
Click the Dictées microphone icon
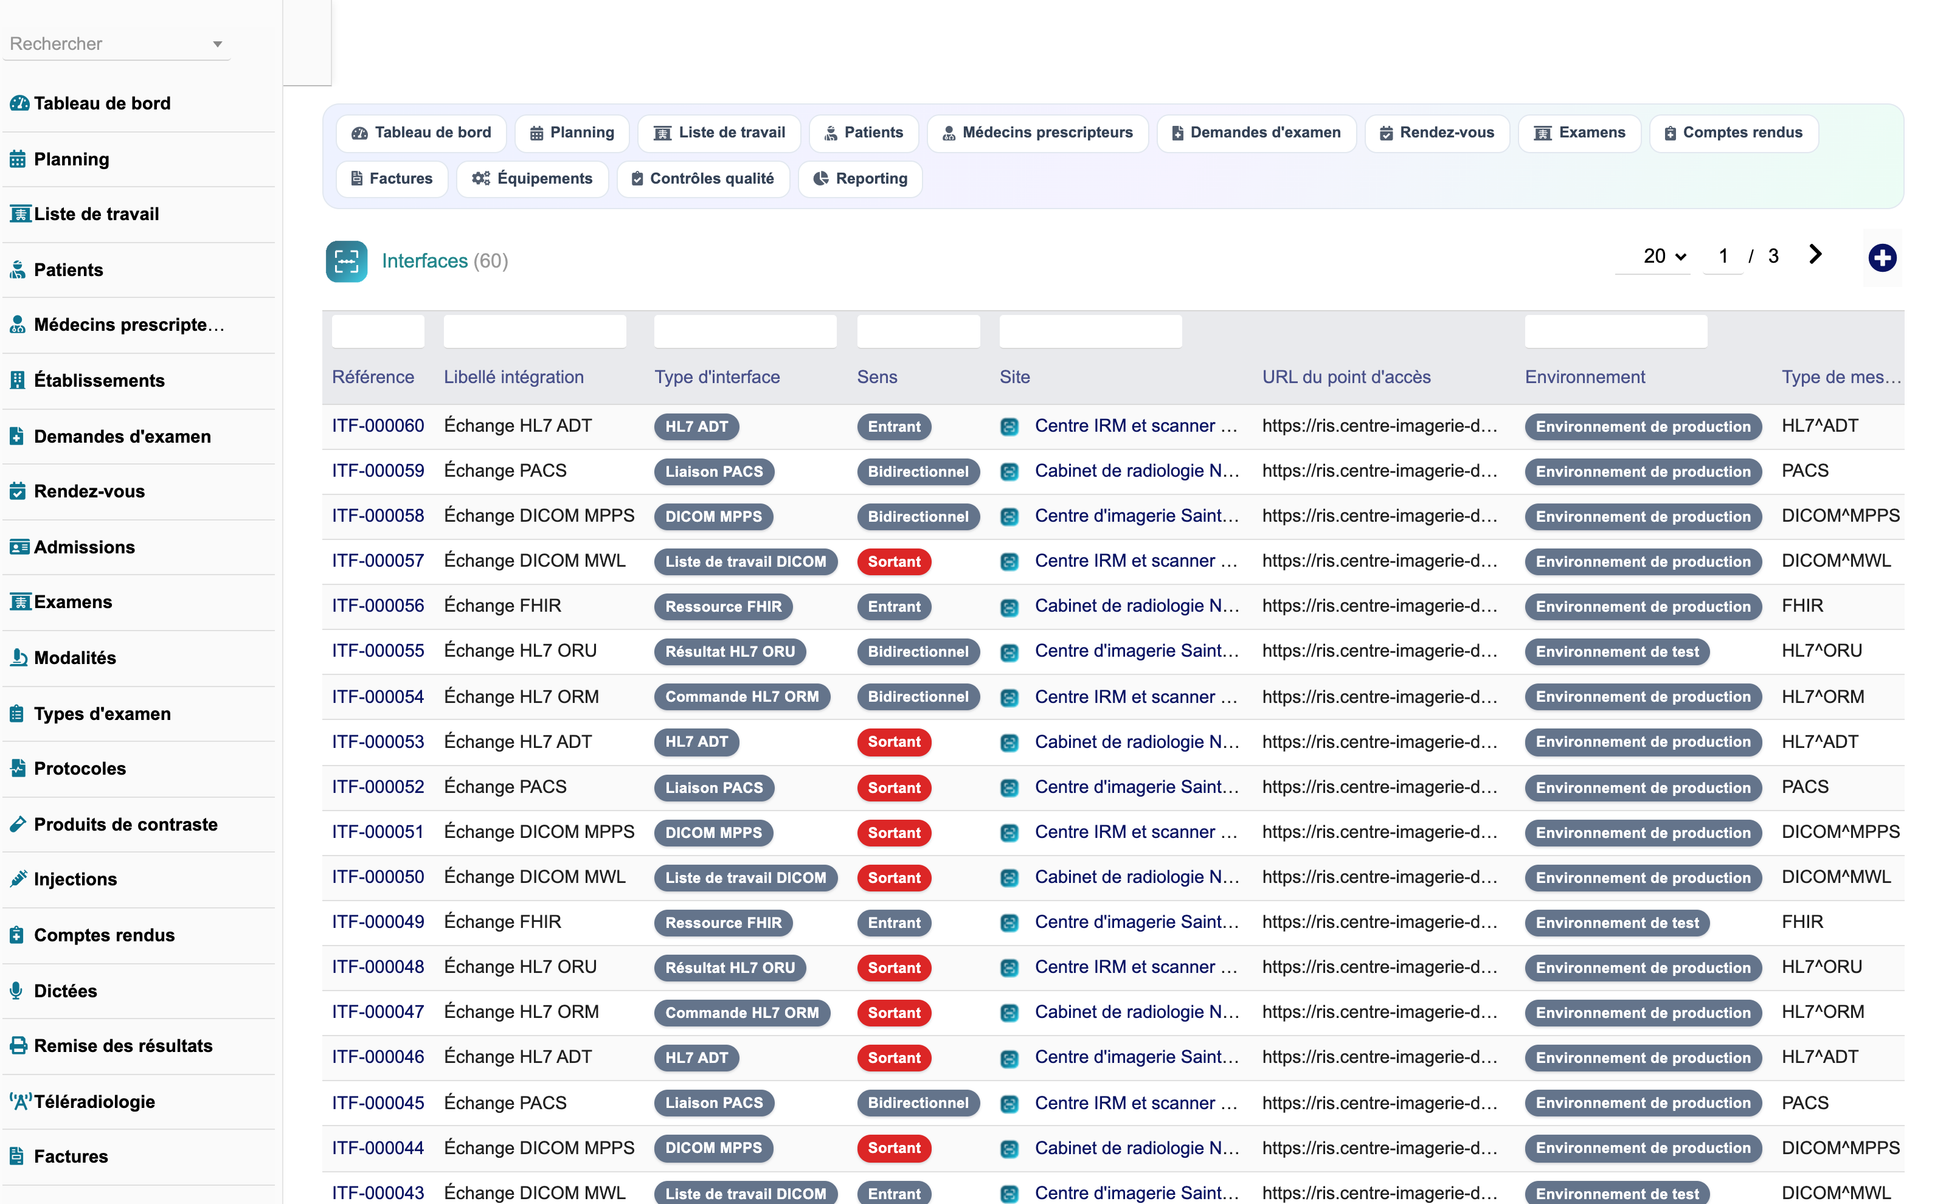17,991
